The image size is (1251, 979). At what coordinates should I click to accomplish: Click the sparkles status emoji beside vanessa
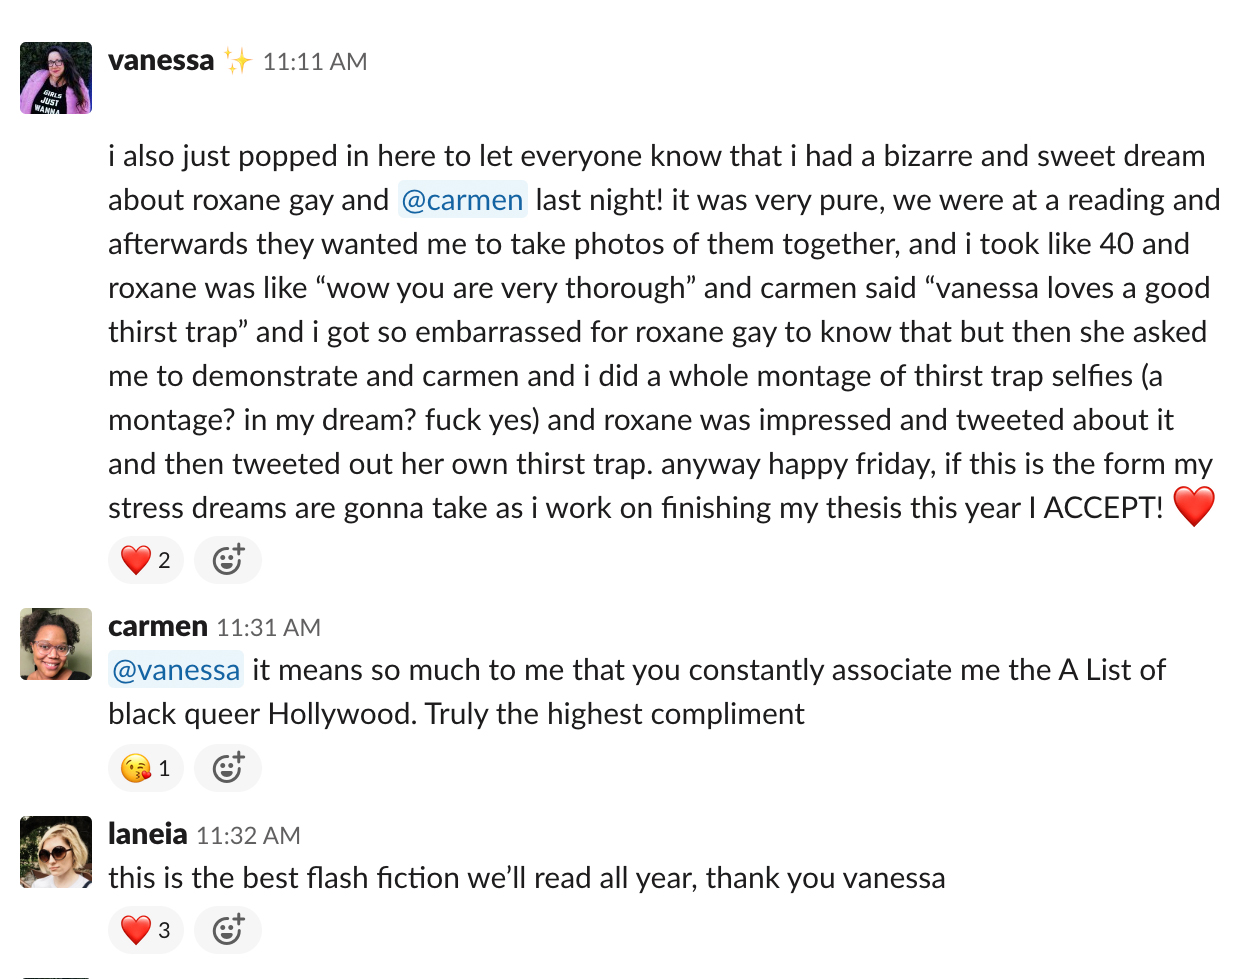click(238, 61)
